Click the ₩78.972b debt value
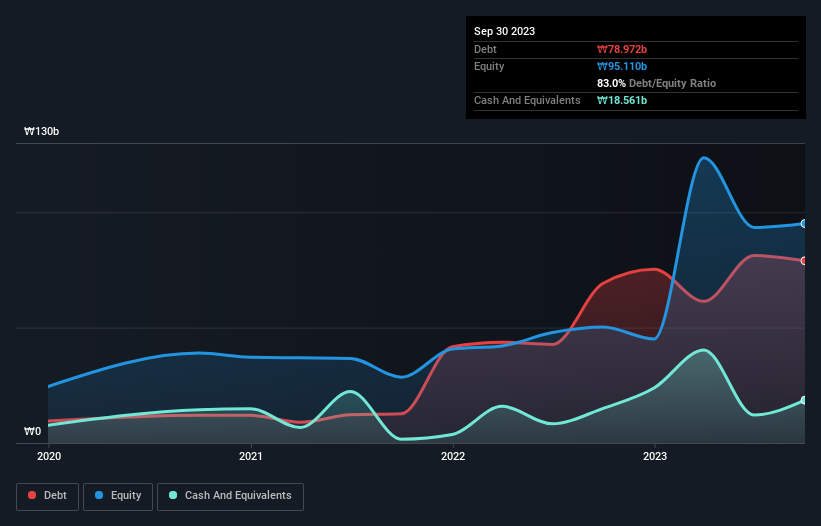Viewport: 821px width, 526px height. pos(622,49)
